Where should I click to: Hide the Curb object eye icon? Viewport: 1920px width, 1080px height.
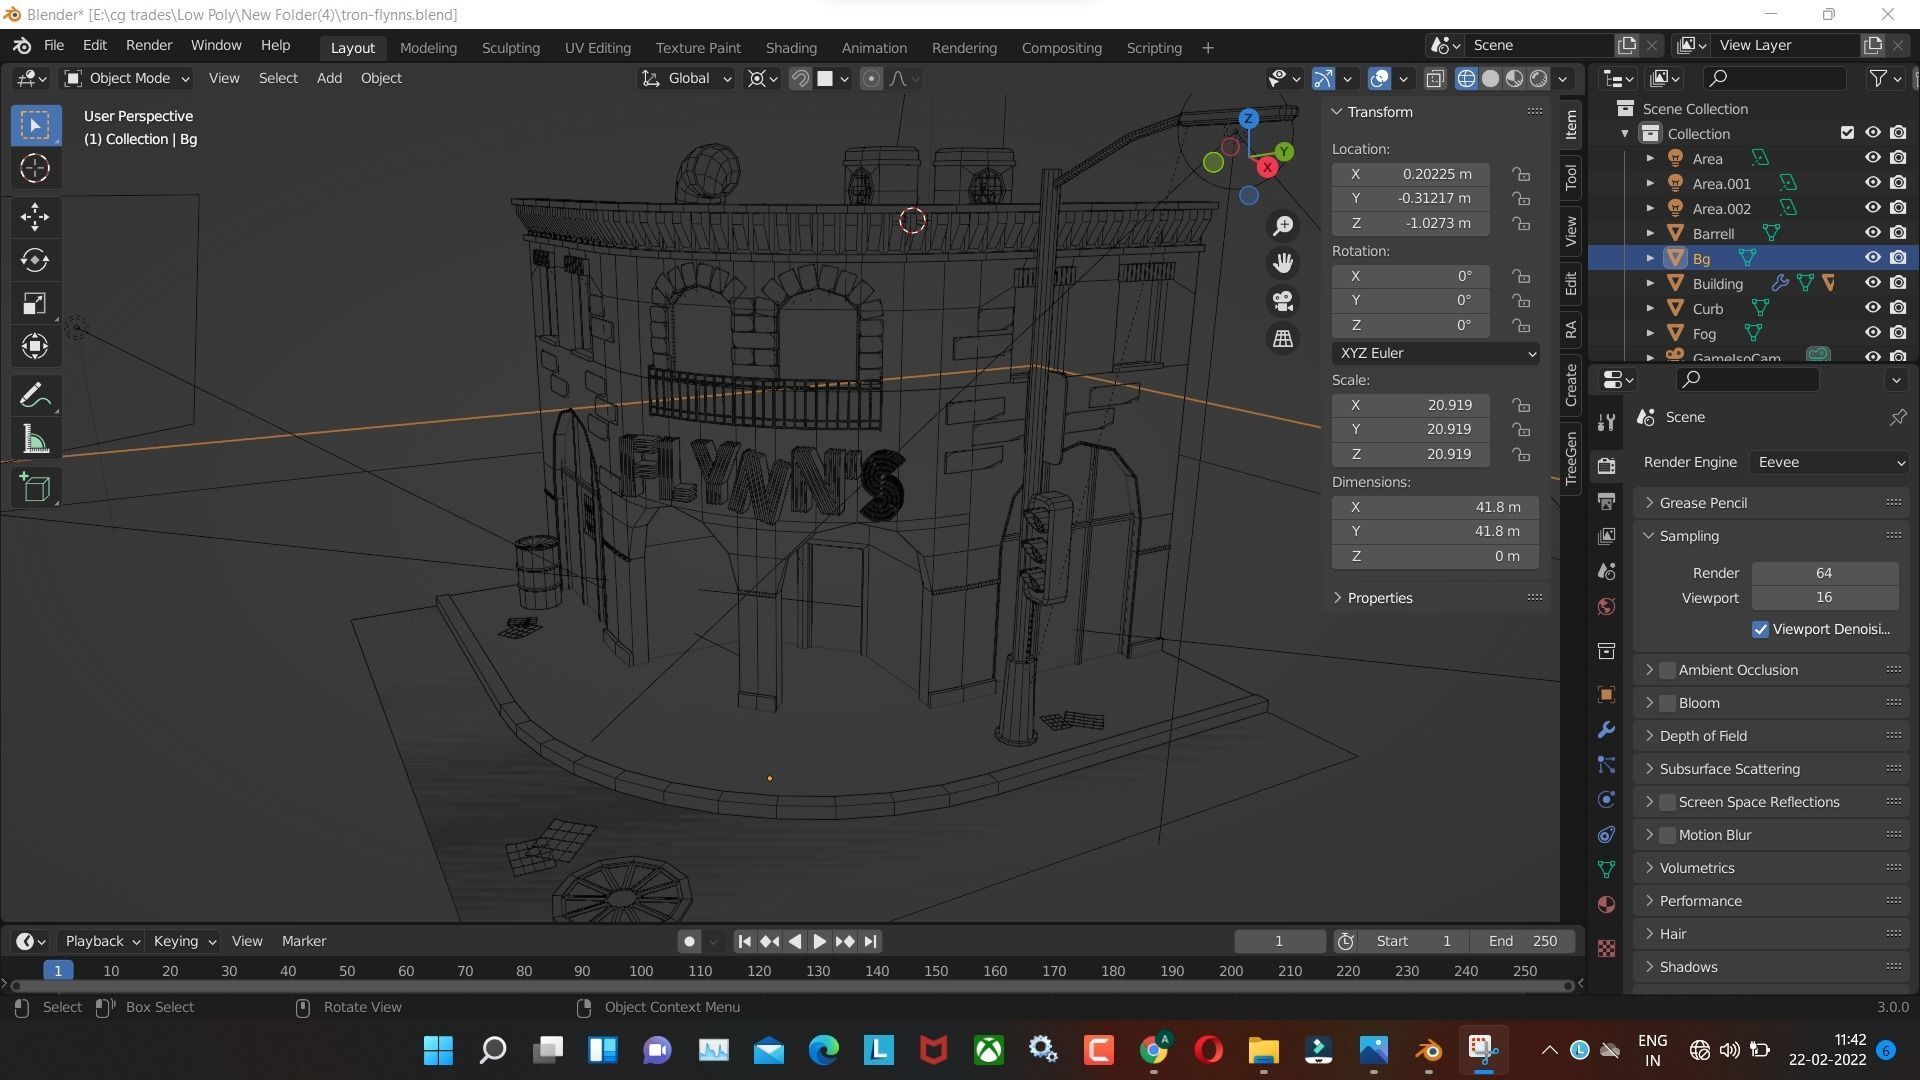tap(1872, 308)
